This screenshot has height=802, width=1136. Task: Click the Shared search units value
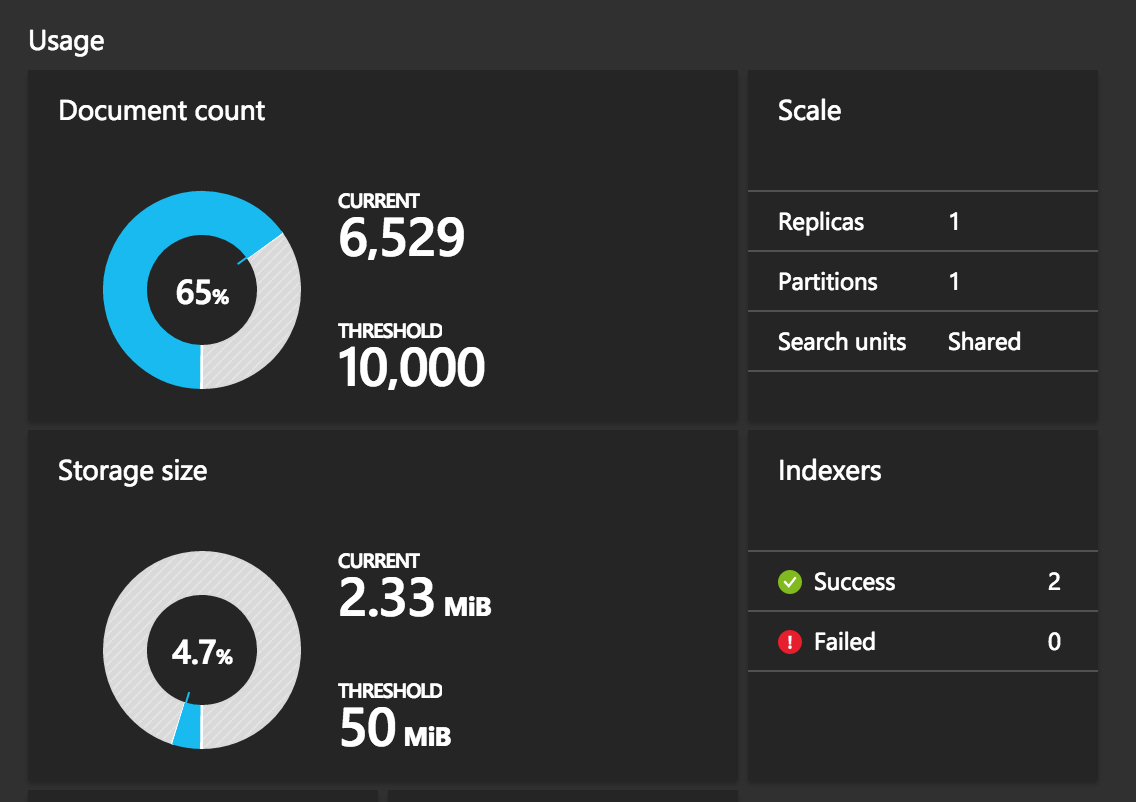tap(984, 342)
